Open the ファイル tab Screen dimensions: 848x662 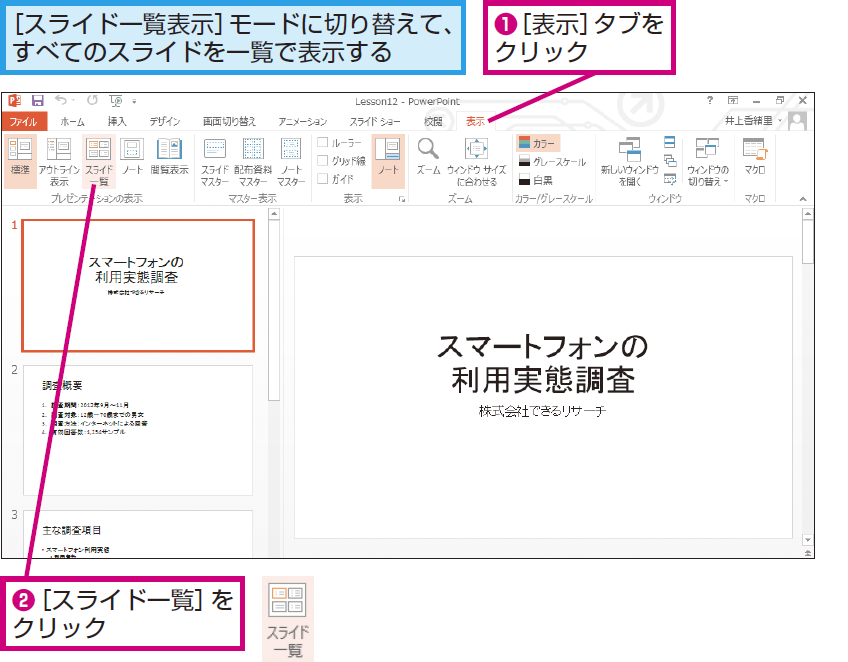point(23,122)
